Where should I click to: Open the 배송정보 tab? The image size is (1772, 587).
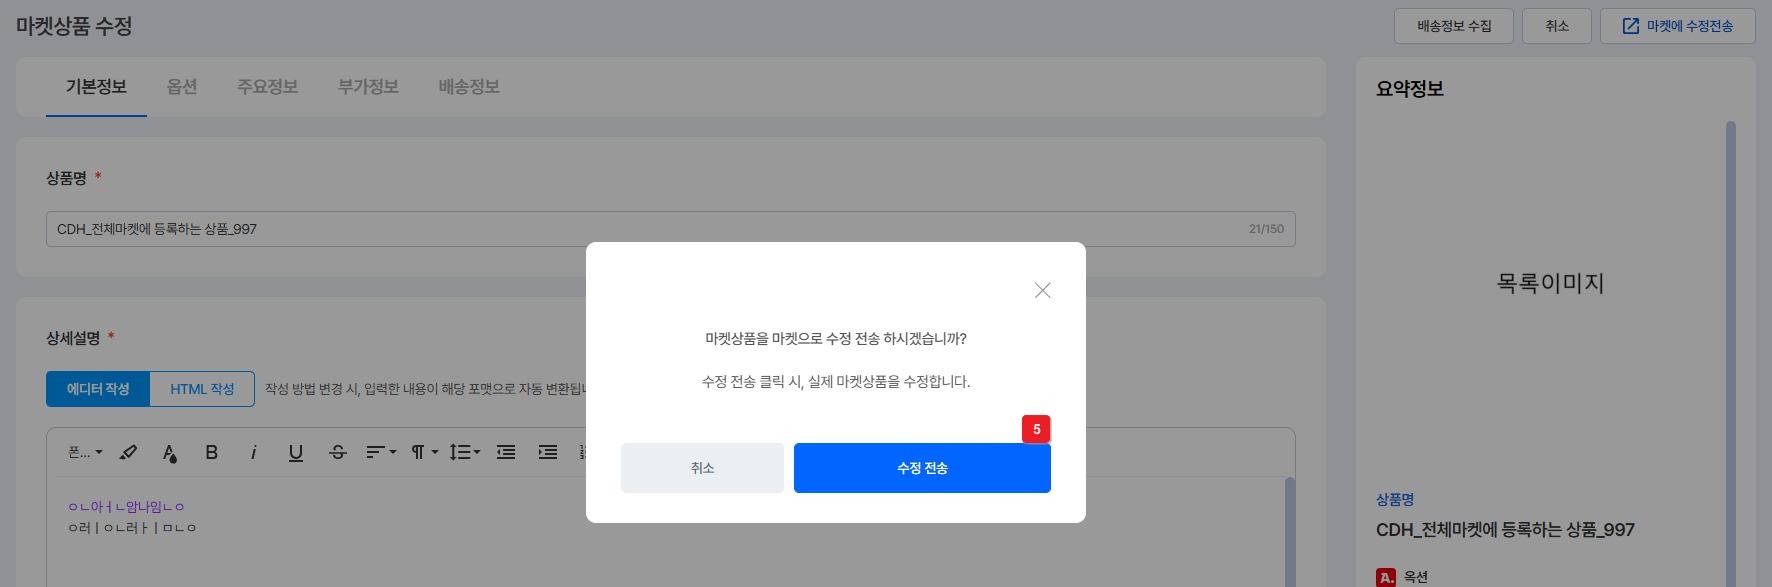click(469, 87)
